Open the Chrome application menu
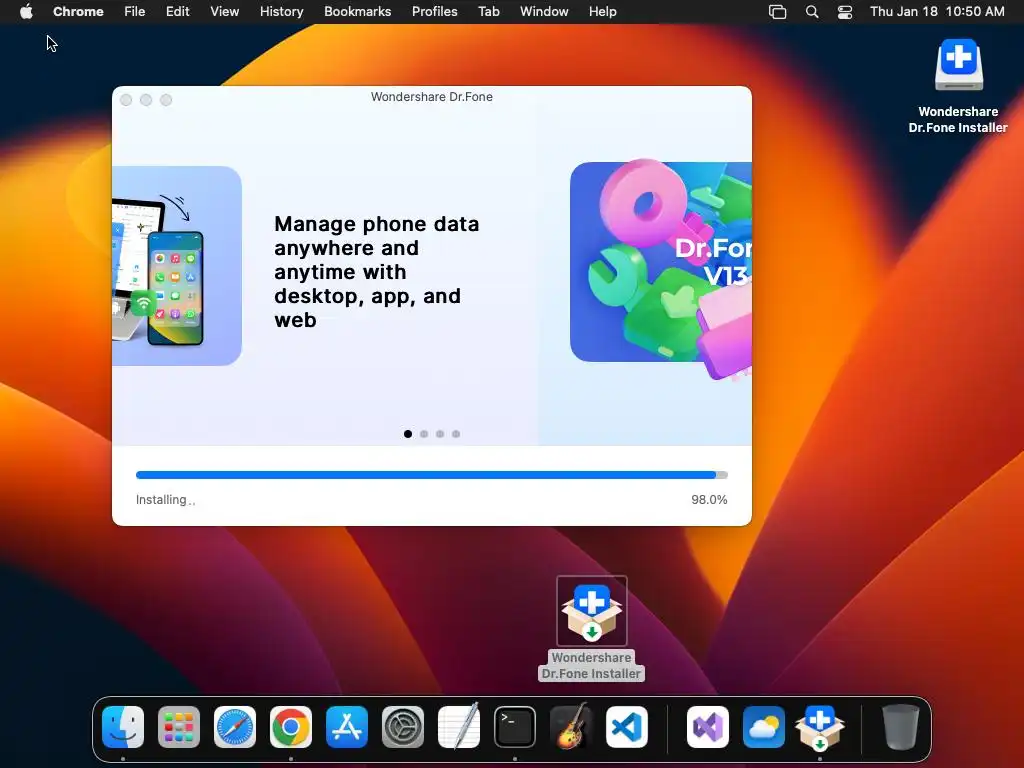This screenshot has height=768, width=1024. coord(78,12)
